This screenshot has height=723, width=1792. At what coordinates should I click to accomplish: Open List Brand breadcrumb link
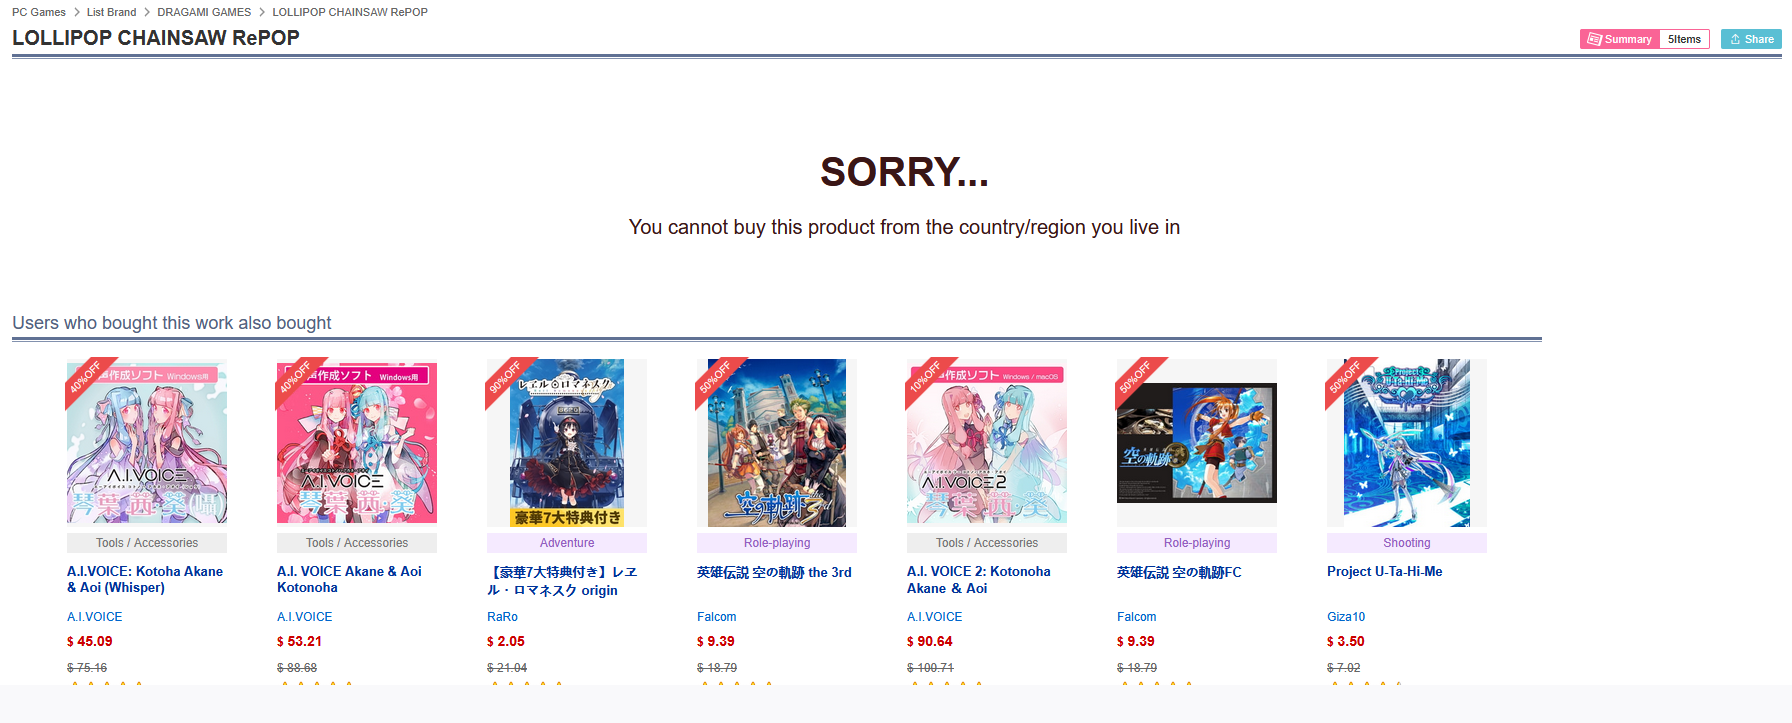(x=111, y=12)
